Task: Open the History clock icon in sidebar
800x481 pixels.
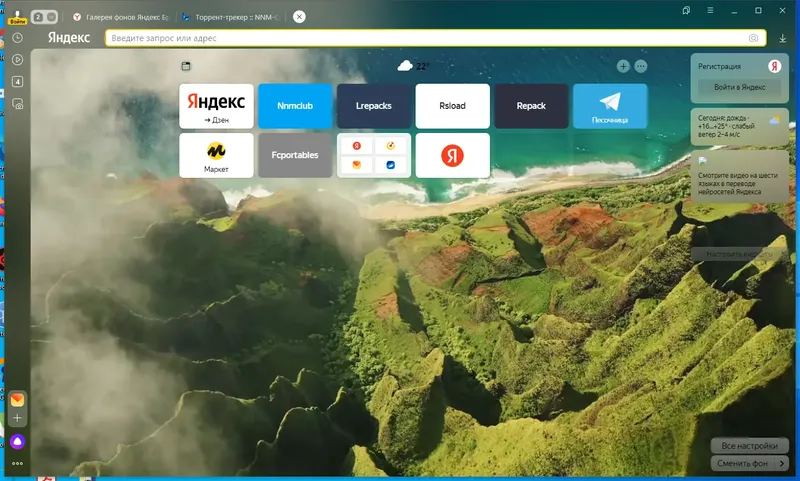Action: point(17,38)
